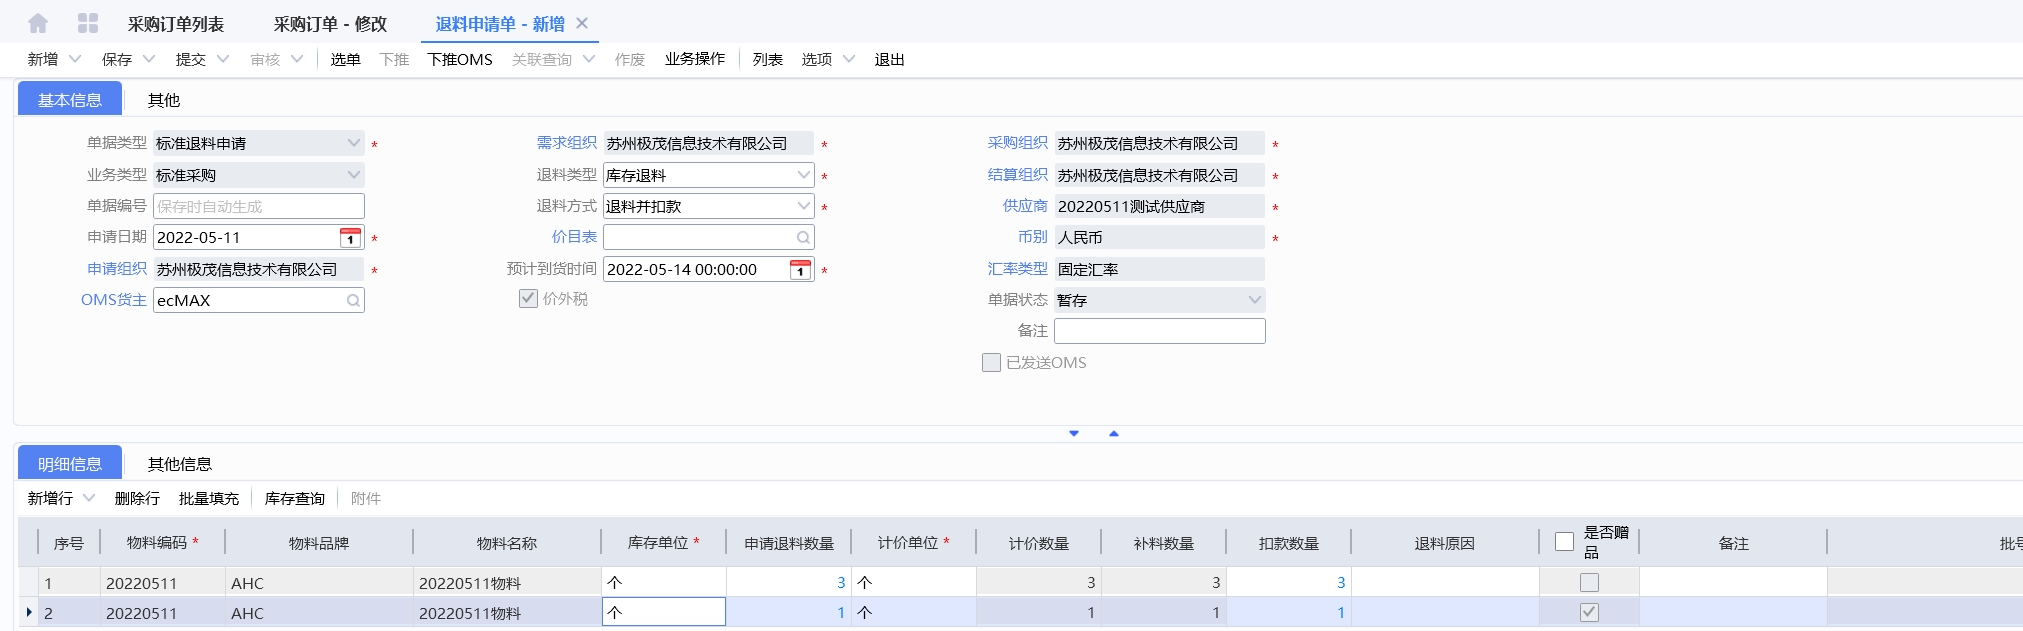The height and width of the screenshot is (631, 2023).
Task: Open the 供应商 field link
Action: pyautogui.click(x=1025, y=206)
